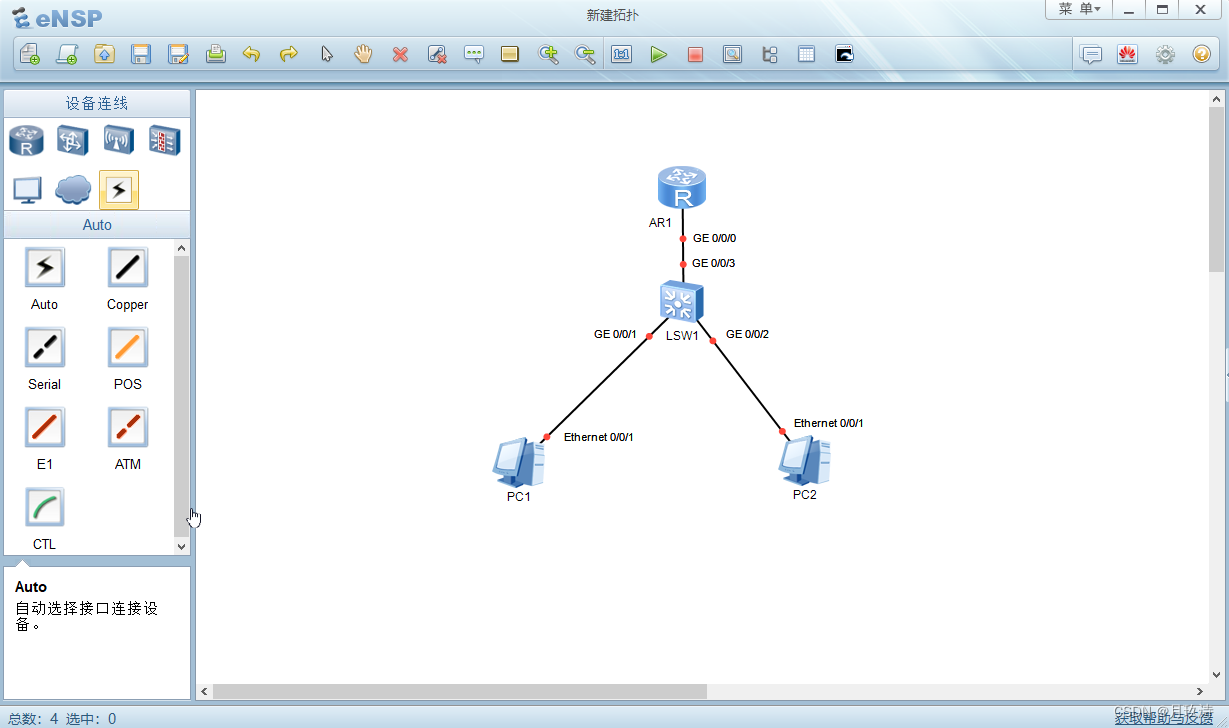Click the New Topology toolbar icon

click(30, 54)
